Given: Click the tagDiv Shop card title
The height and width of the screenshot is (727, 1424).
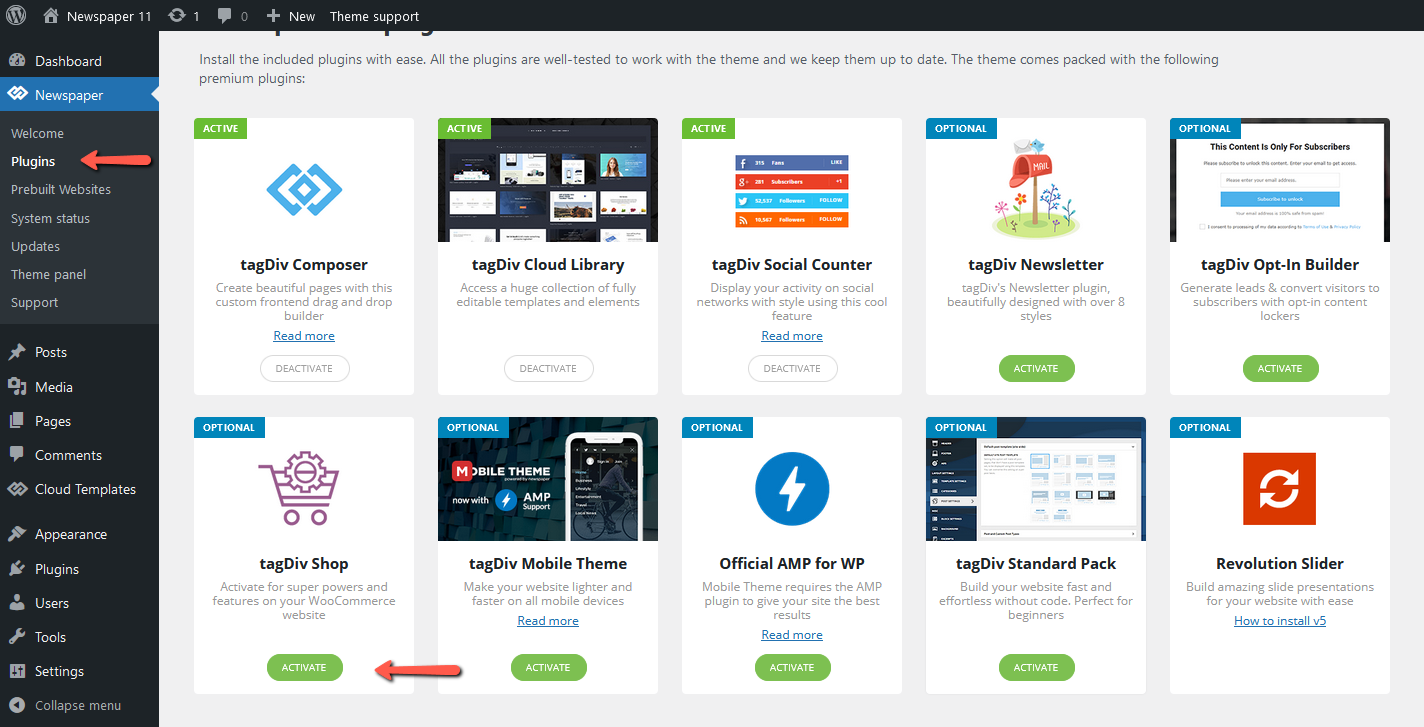Looking at the screenshot, I should click(x=304, y=564).
